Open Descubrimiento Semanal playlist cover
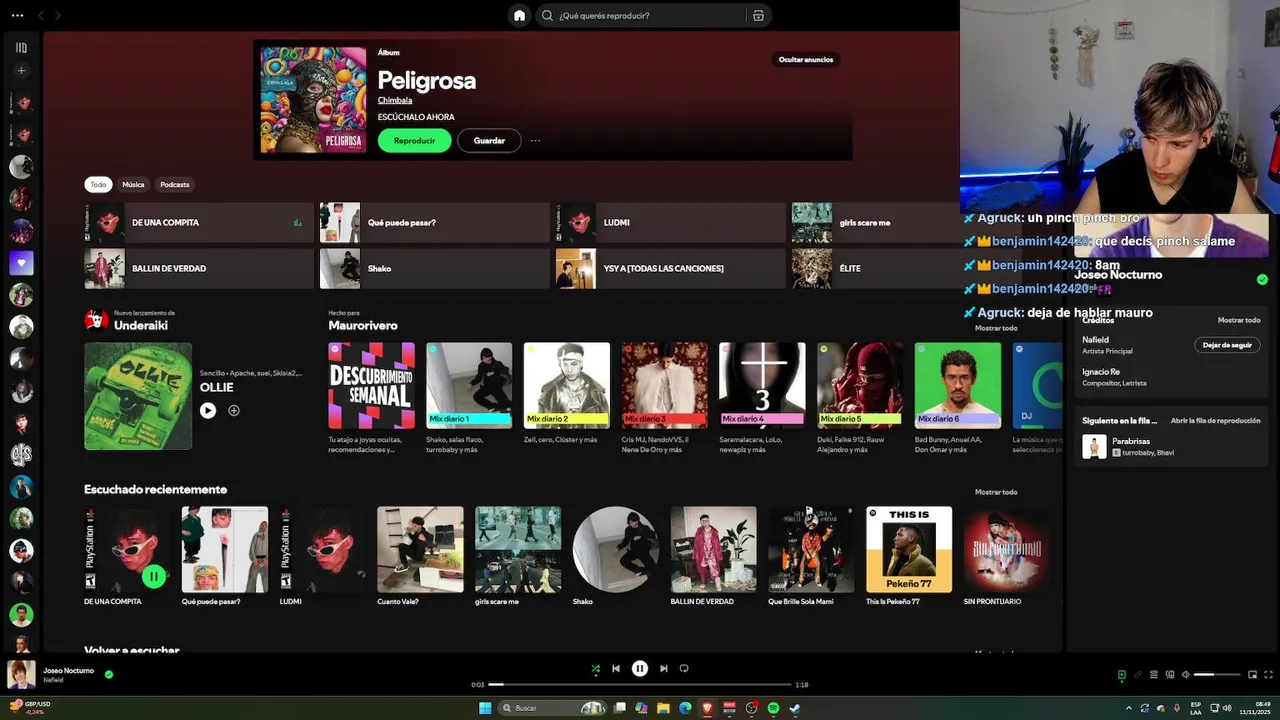Viewport: 1280px width, 720px height. click(372, 386)
